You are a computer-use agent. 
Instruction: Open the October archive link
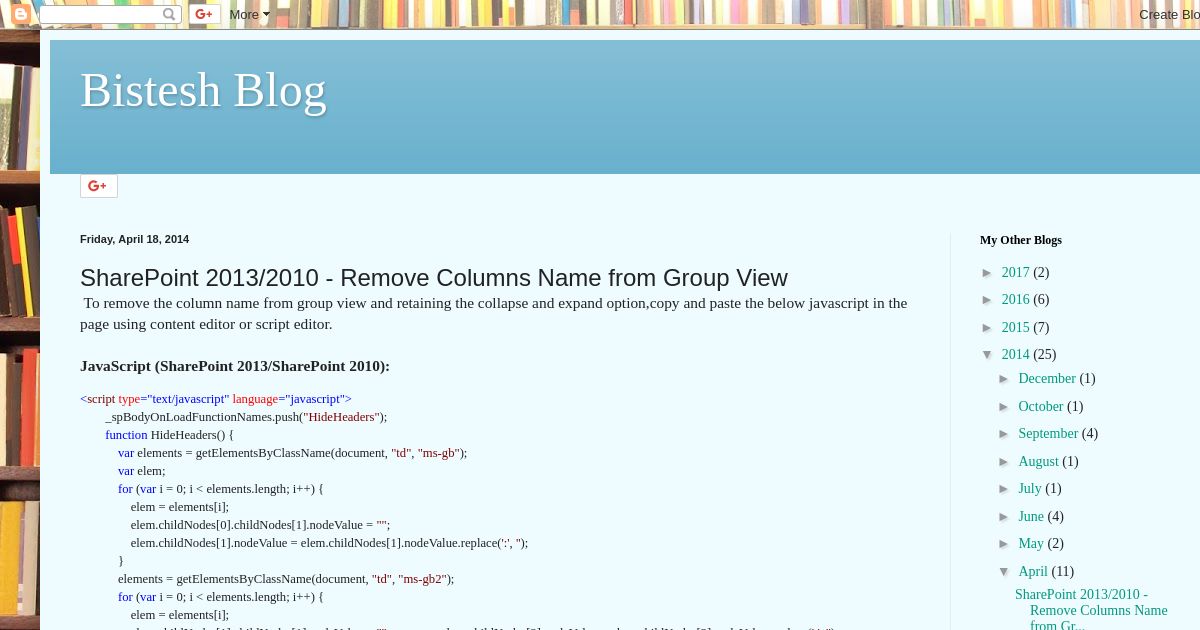coord(1041,406)
